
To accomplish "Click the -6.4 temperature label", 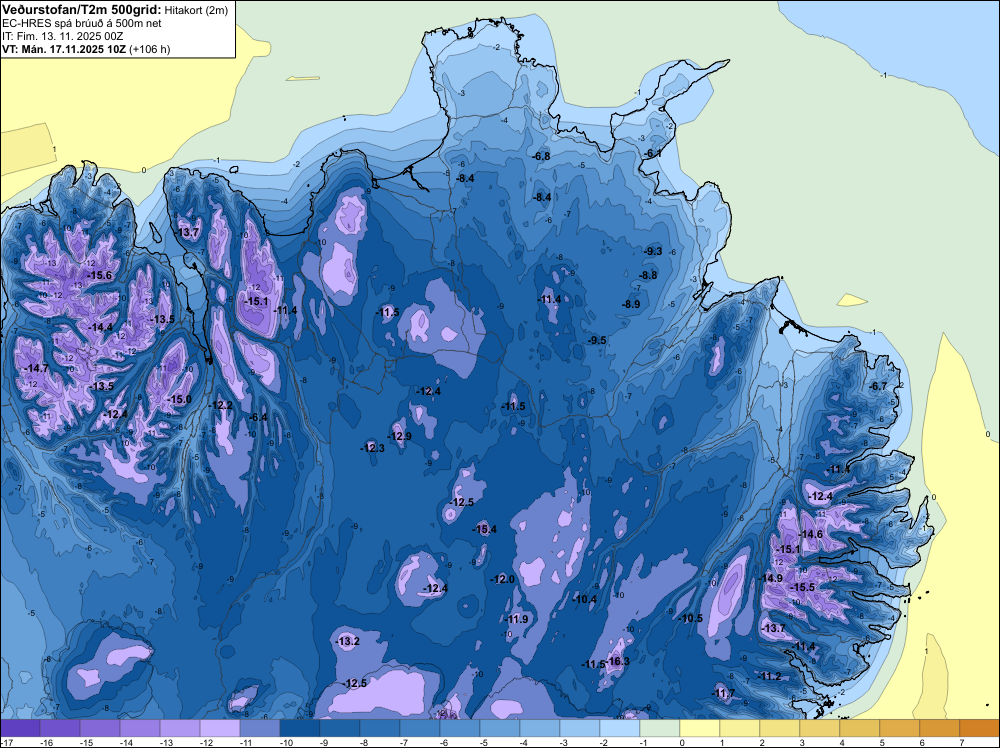I will (258, 417).
